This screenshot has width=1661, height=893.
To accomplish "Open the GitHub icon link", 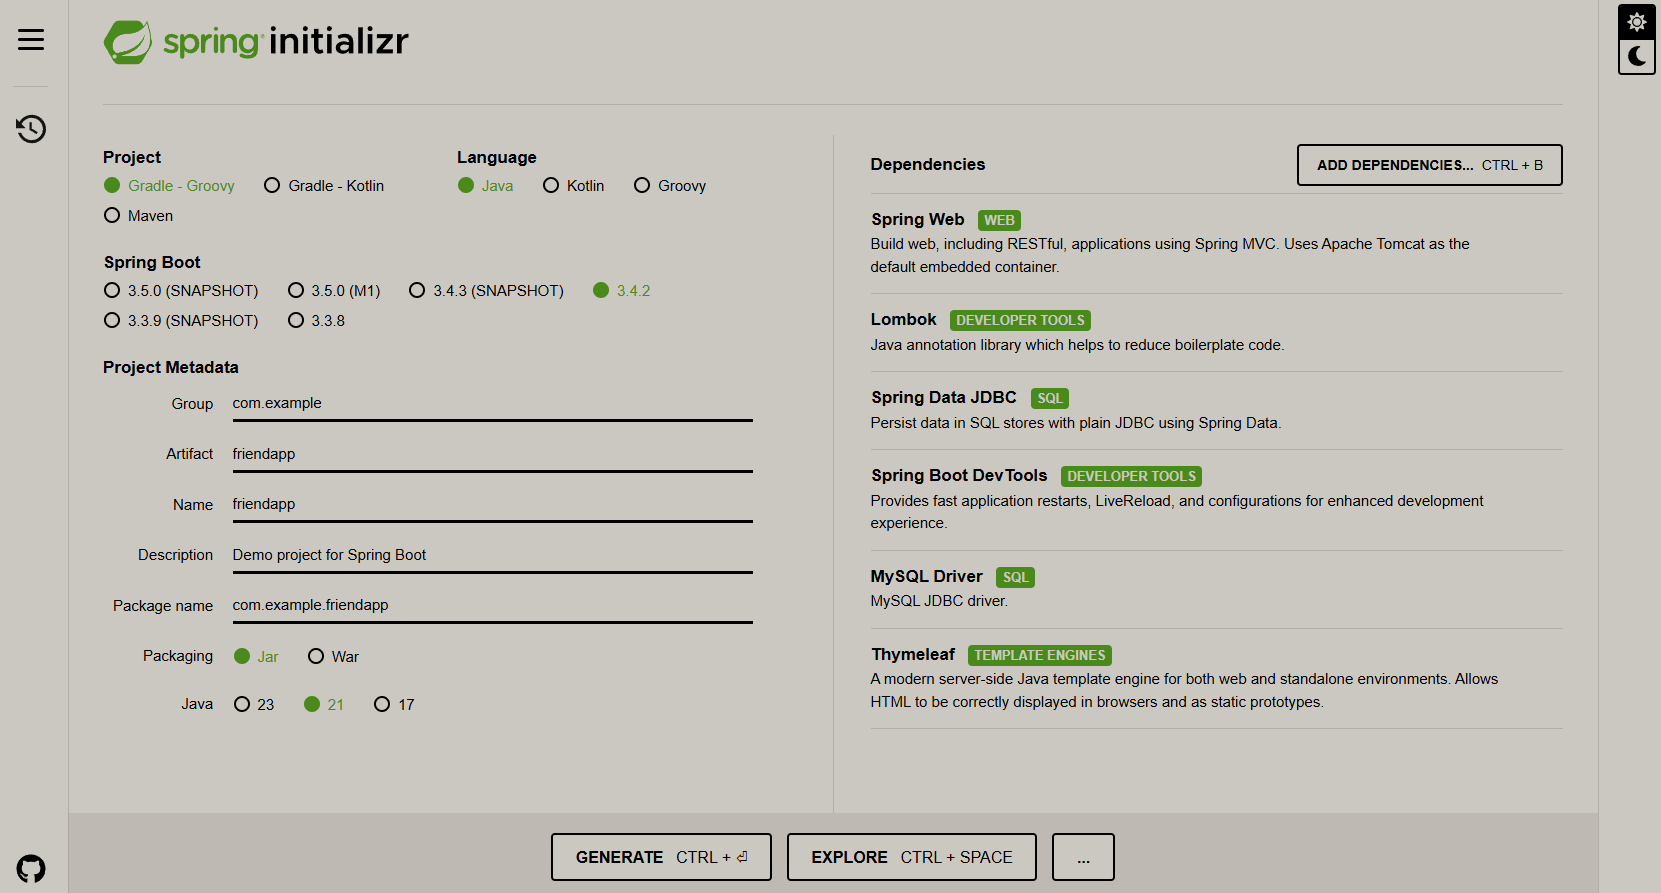I will 31,868.
